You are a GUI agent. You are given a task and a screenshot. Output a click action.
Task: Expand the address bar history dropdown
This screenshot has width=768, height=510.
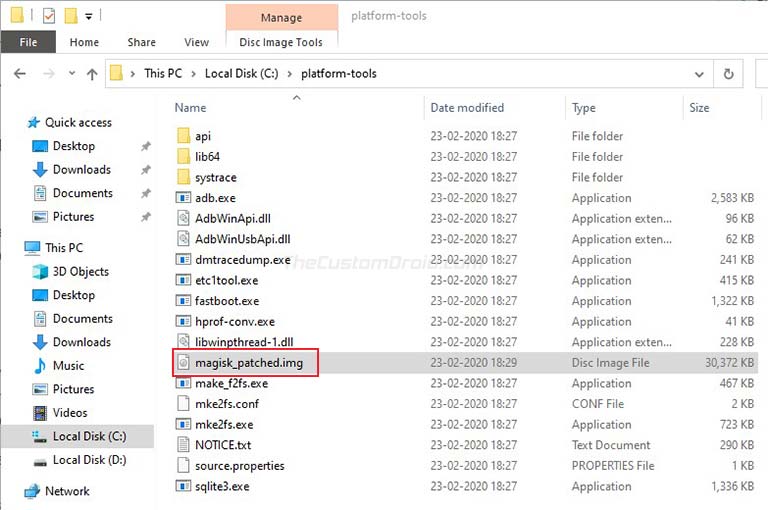[699, 74]
